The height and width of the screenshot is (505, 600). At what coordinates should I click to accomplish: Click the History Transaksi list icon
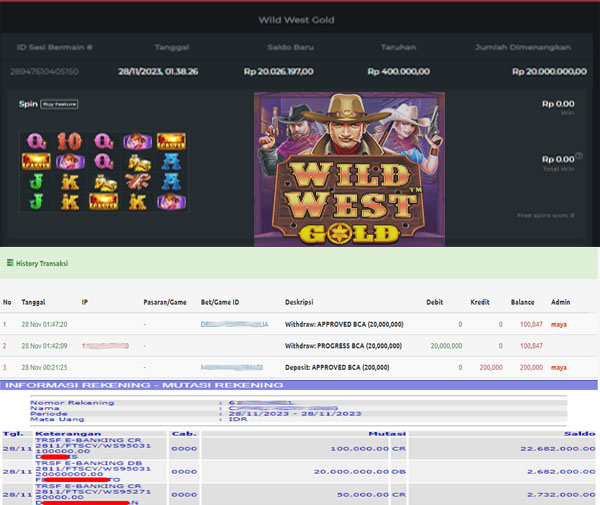10,263
